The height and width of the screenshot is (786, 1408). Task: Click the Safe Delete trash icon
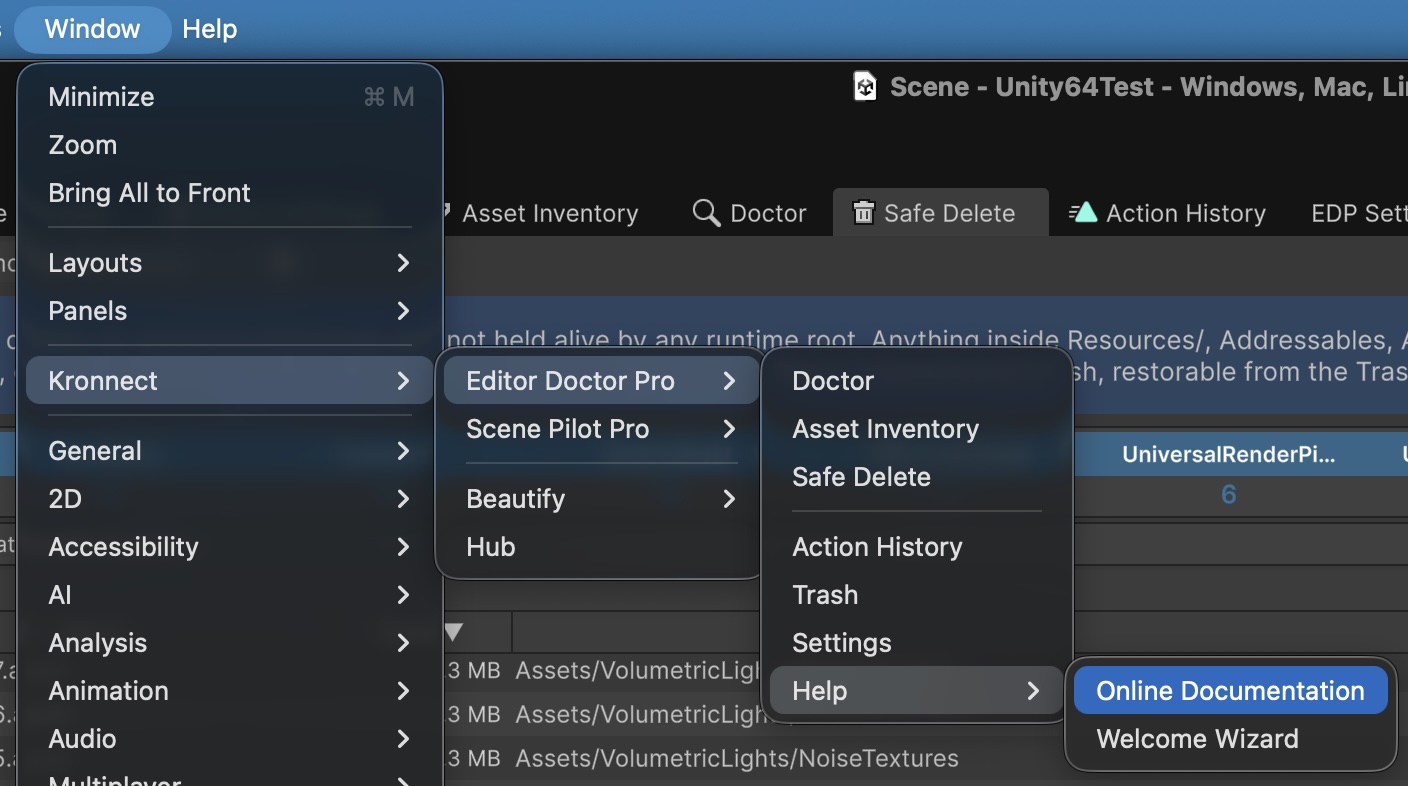coord(863,212)
